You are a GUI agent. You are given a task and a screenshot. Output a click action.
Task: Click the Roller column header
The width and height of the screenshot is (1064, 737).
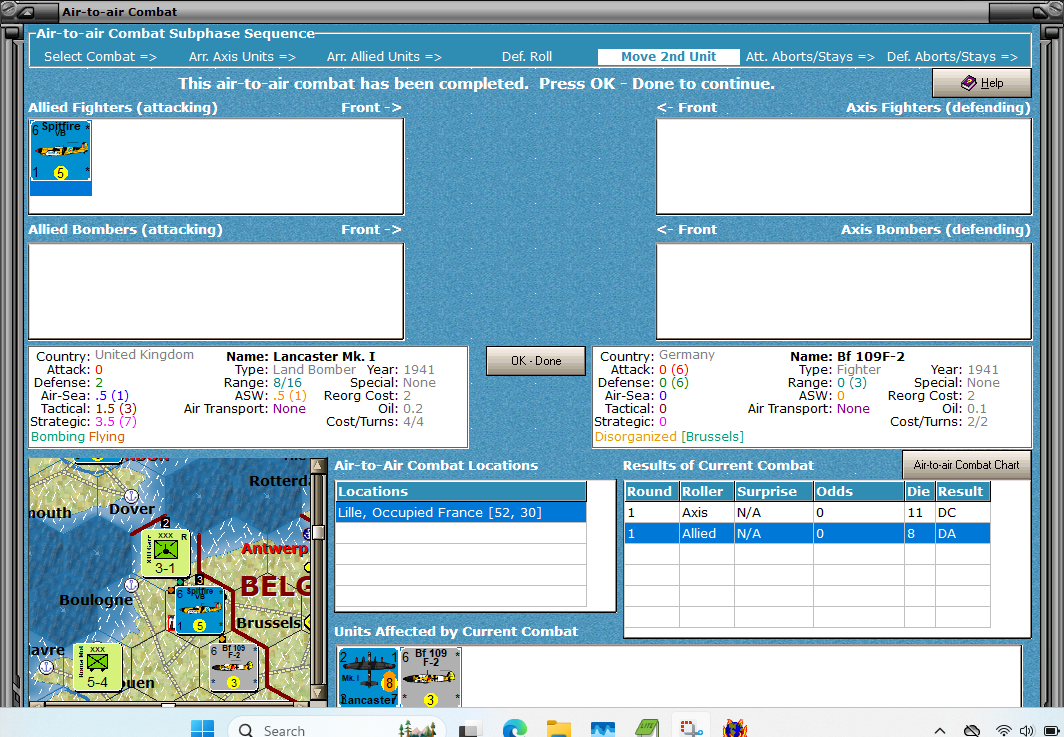[706, 491]
